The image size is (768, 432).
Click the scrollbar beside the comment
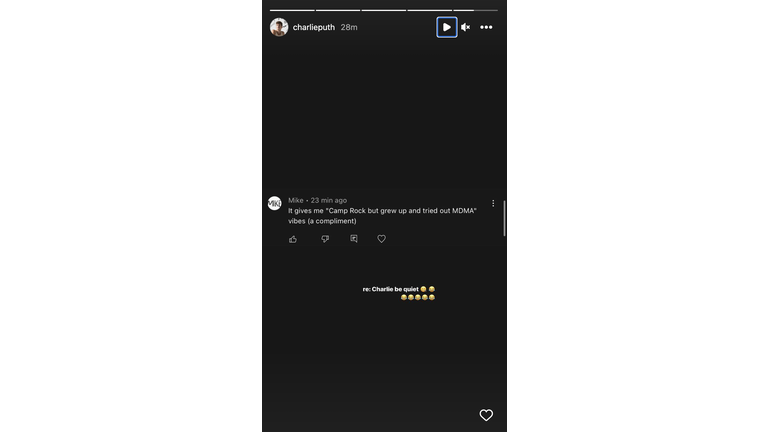pos(504,218)
